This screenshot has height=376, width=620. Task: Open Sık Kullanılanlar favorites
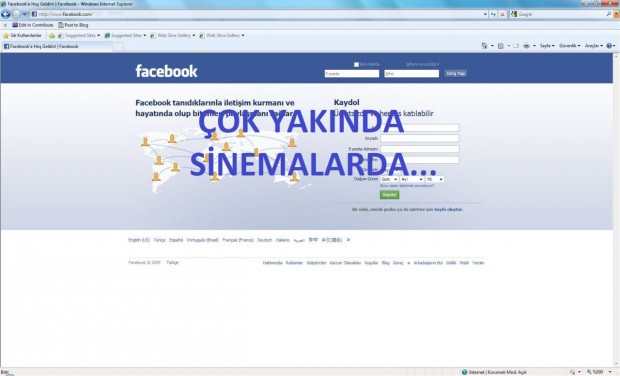pos(22,36)
